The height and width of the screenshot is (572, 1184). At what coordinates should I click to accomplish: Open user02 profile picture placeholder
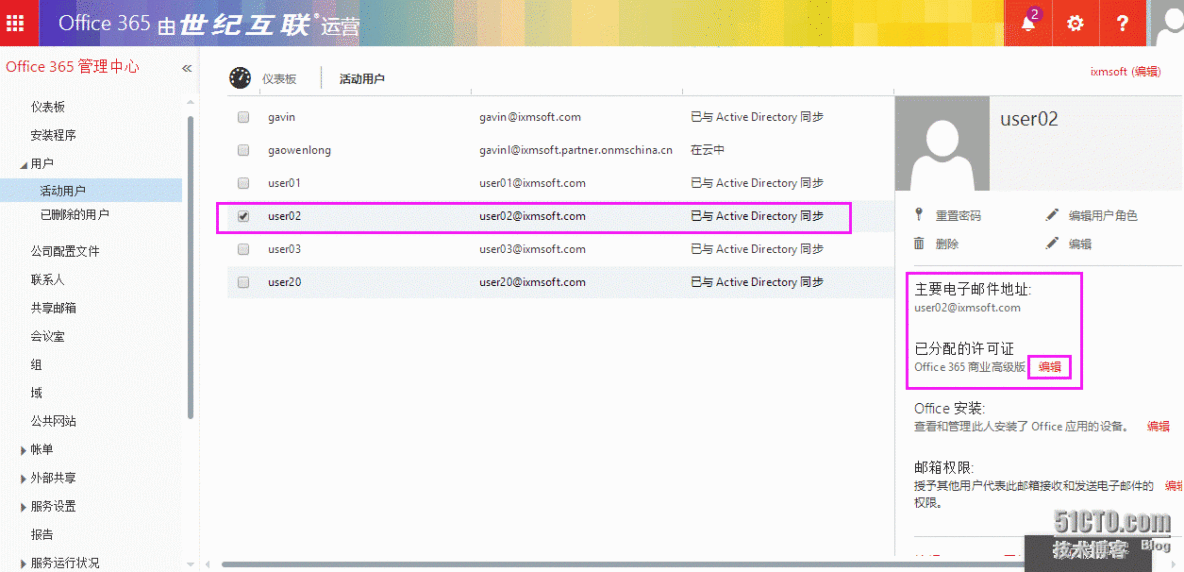click(x=942, y=143)
